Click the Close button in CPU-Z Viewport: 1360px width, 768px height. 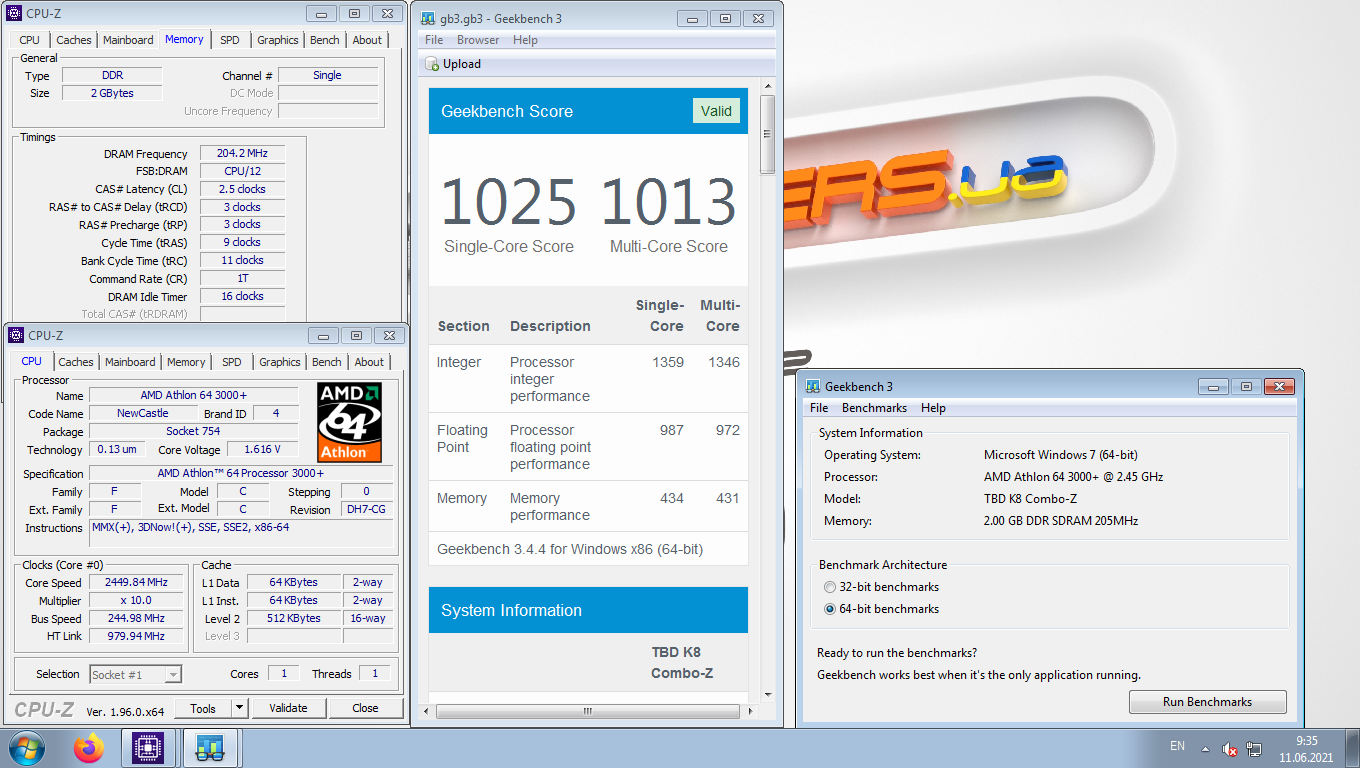click(365, 708)
